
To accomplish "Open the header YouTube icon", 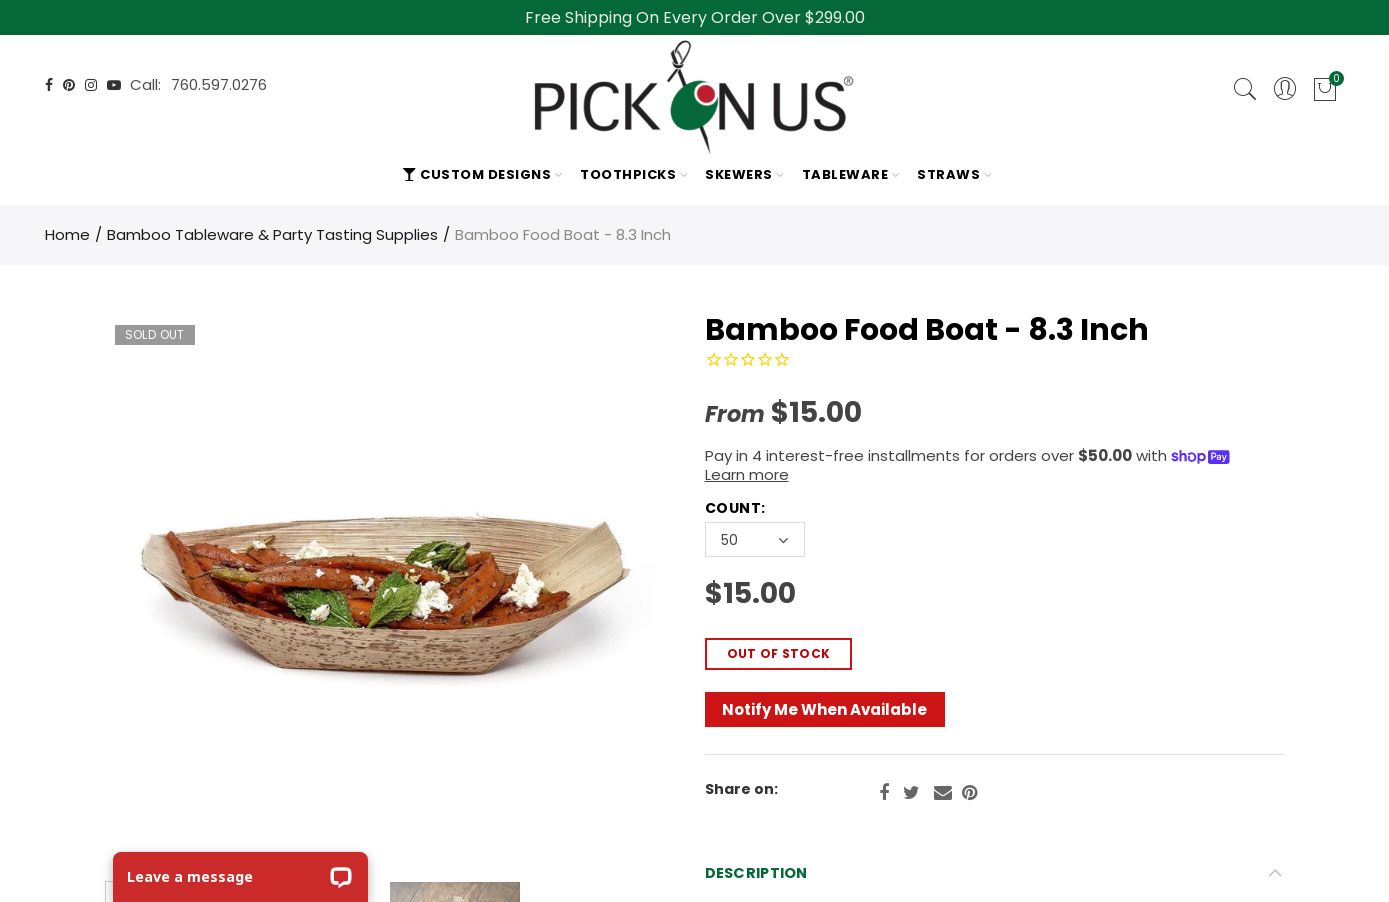I will pos(114,85).
